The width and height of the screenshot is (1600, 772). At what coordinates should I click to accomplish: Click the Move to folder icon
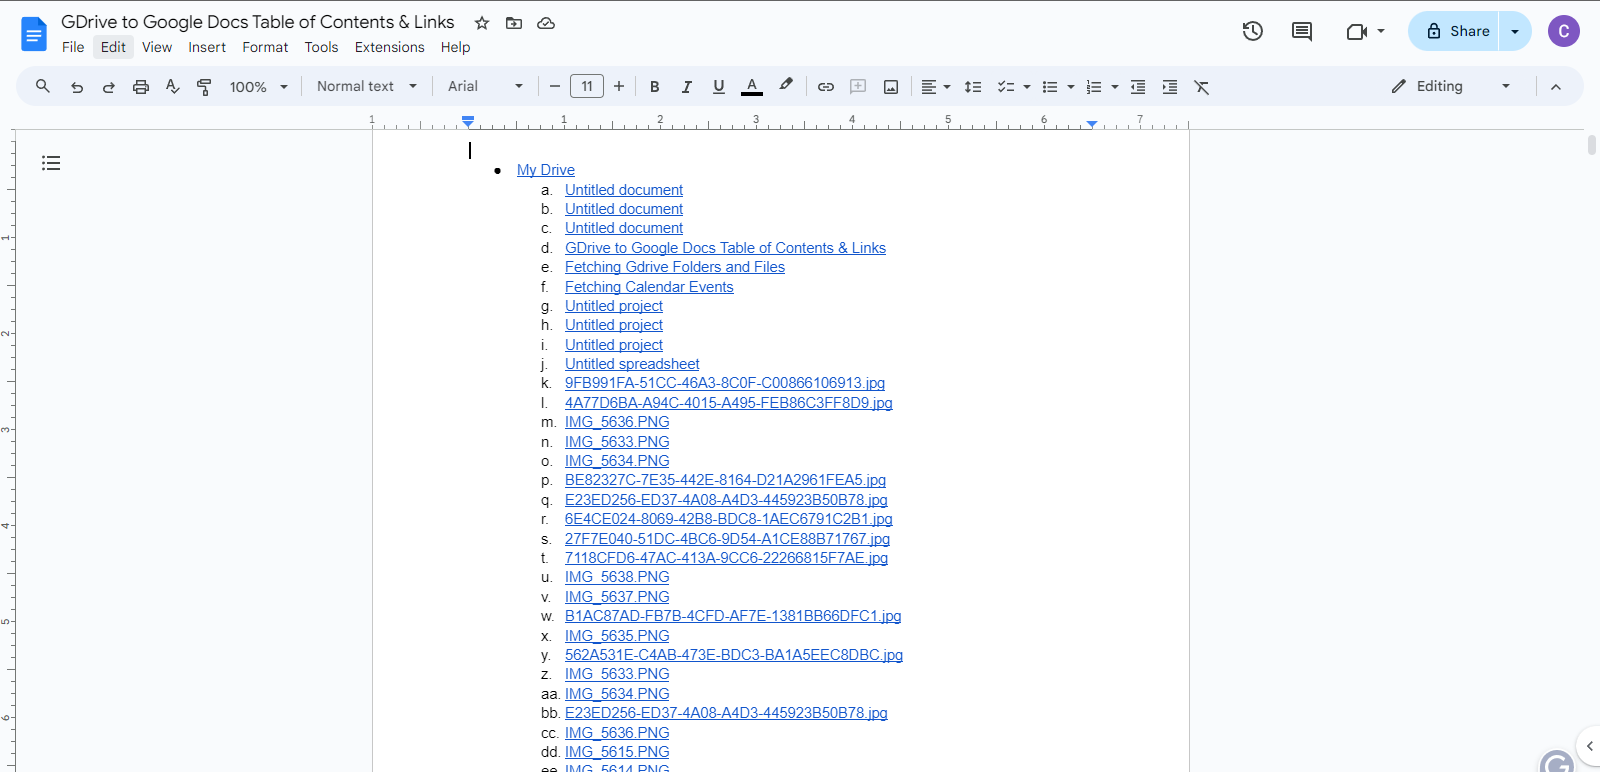pos(514,23)
